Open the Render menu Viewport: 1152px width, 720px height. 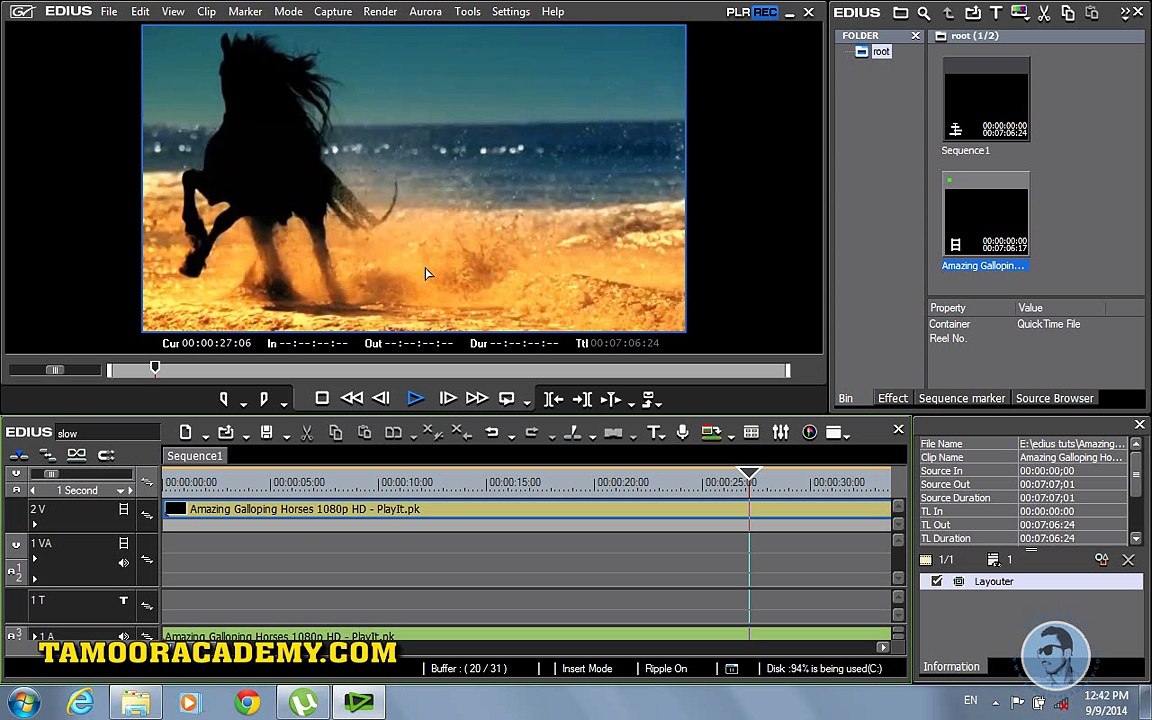(380, 12)
